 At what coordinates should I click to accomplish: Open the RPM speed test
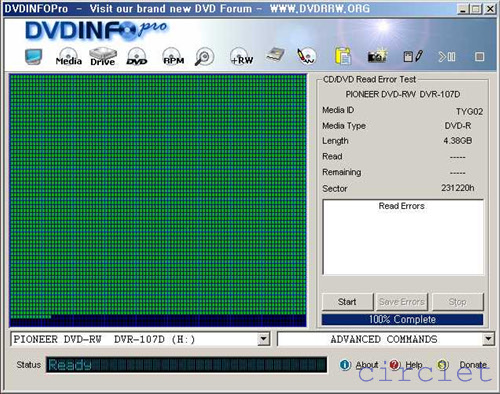coord(173,56)
